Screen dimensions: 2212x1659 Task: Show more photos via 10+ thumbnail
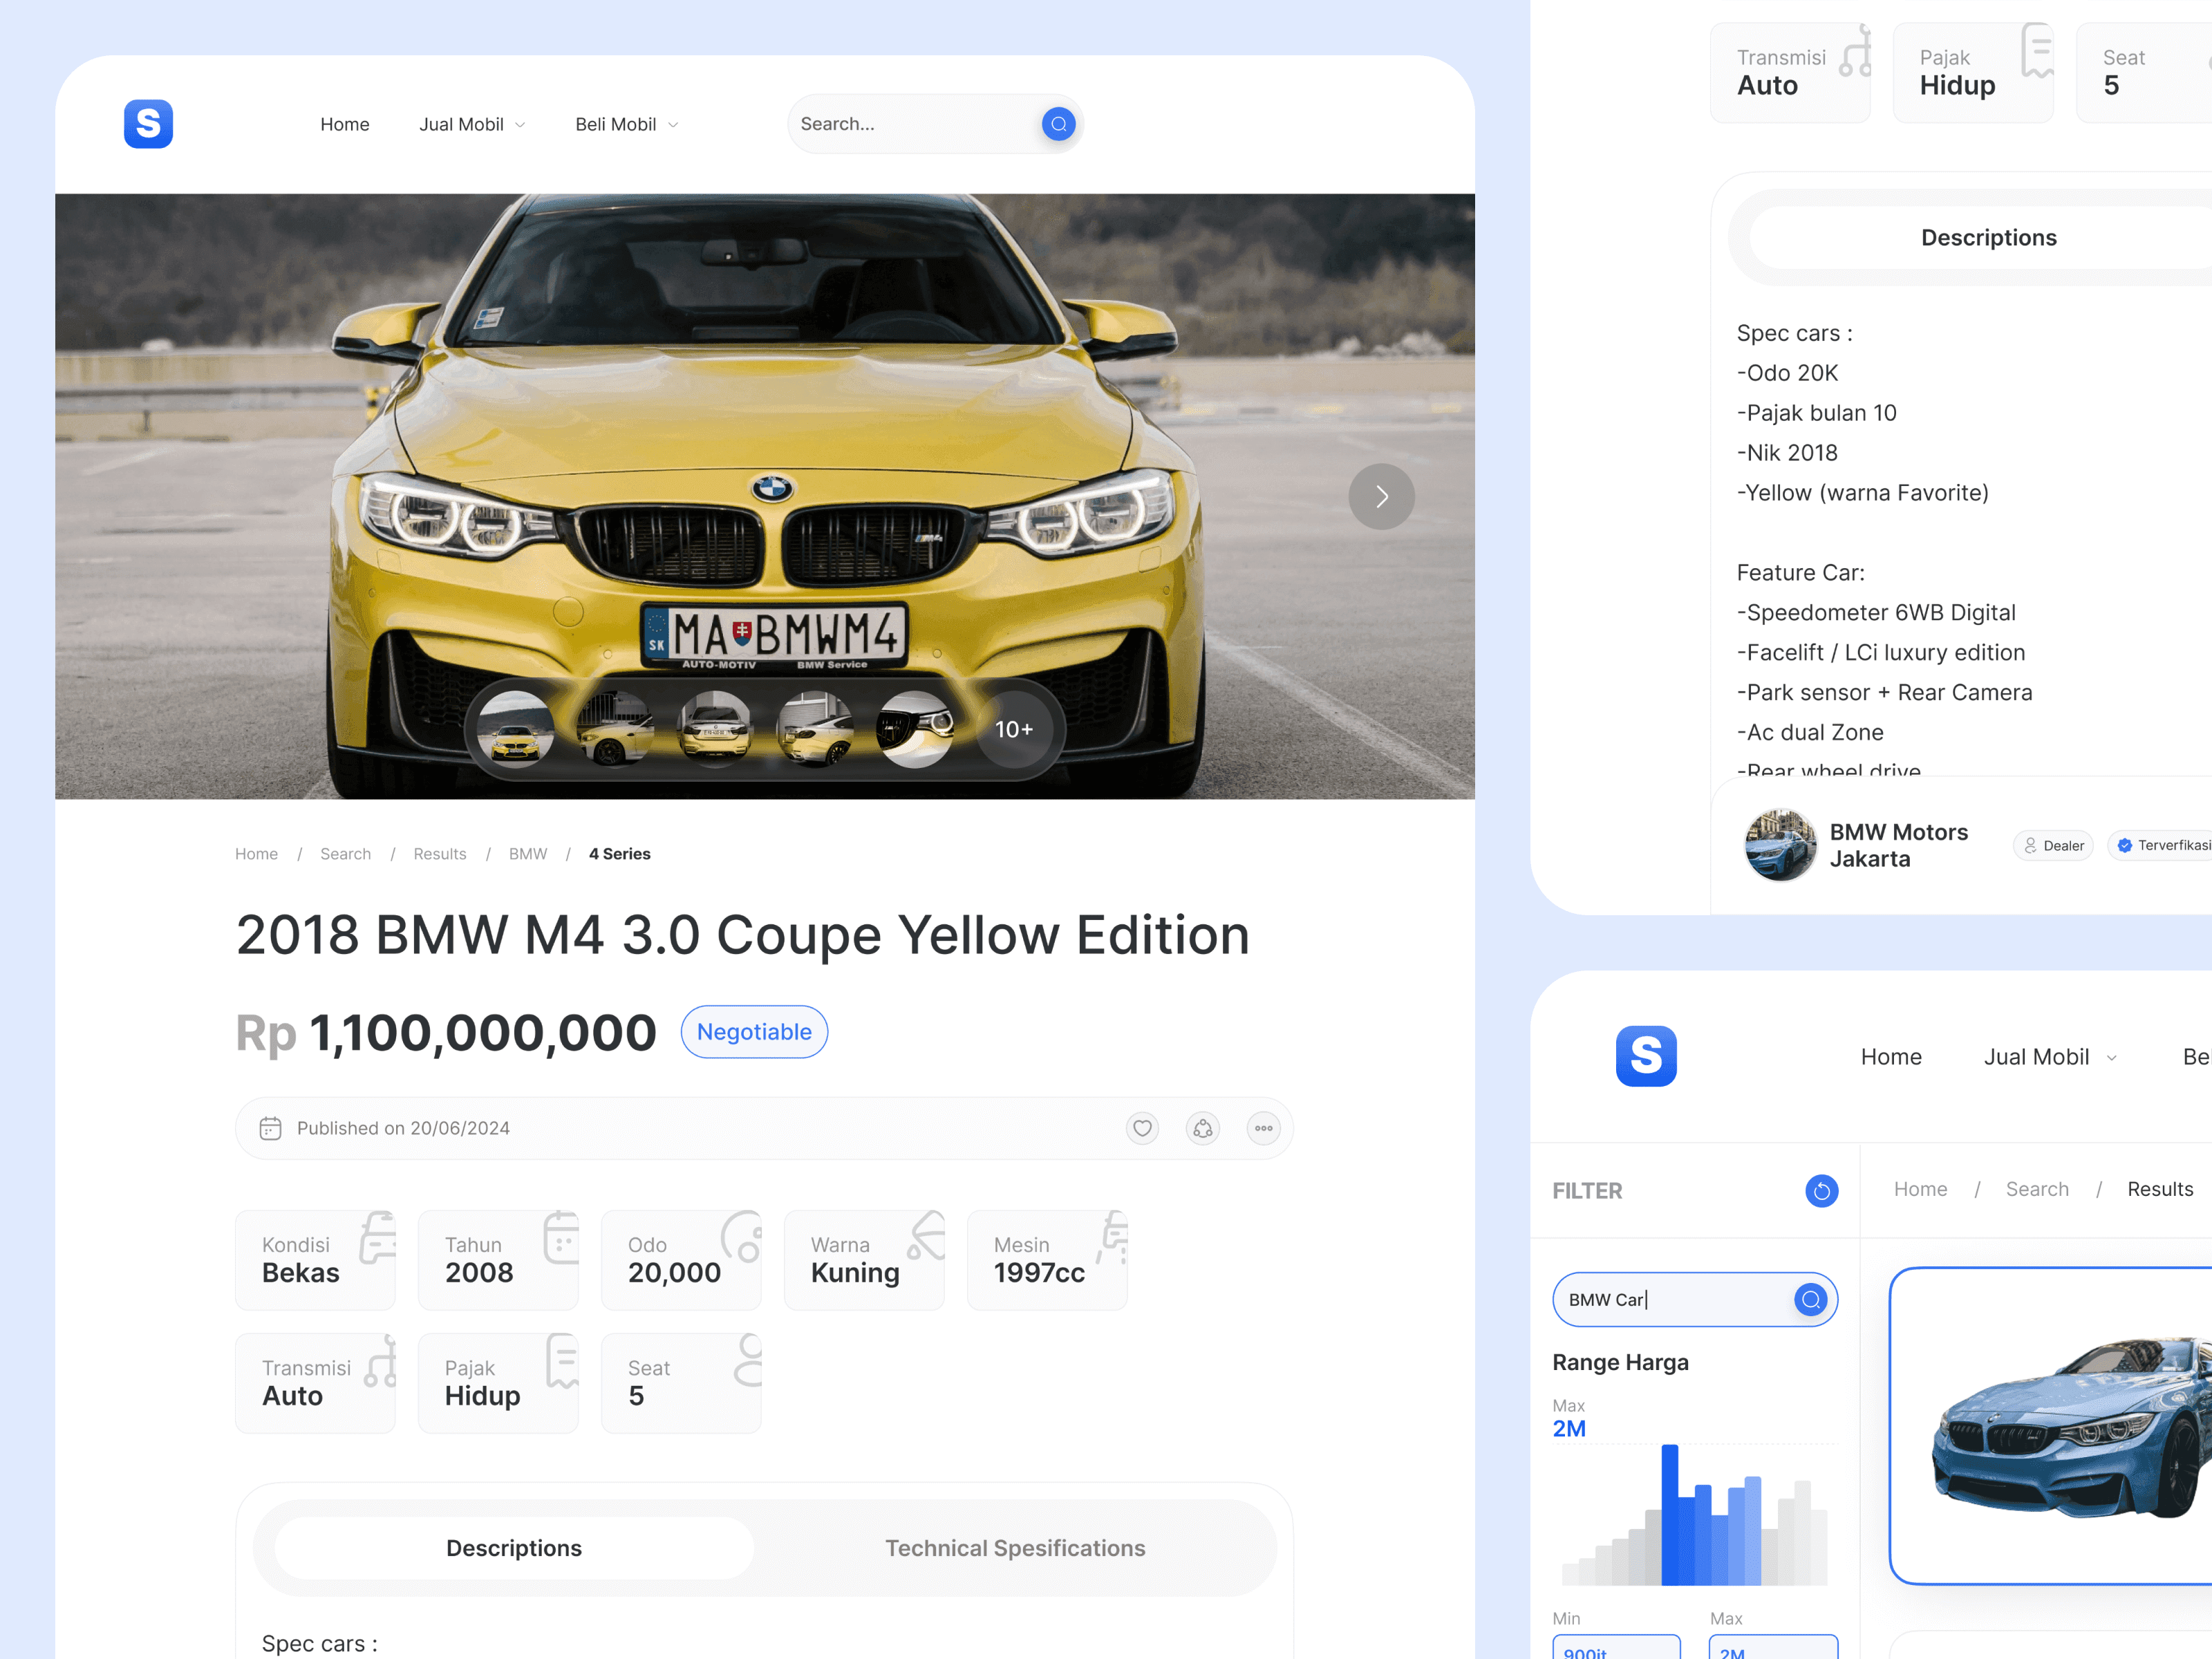[x=1013, y=729]
